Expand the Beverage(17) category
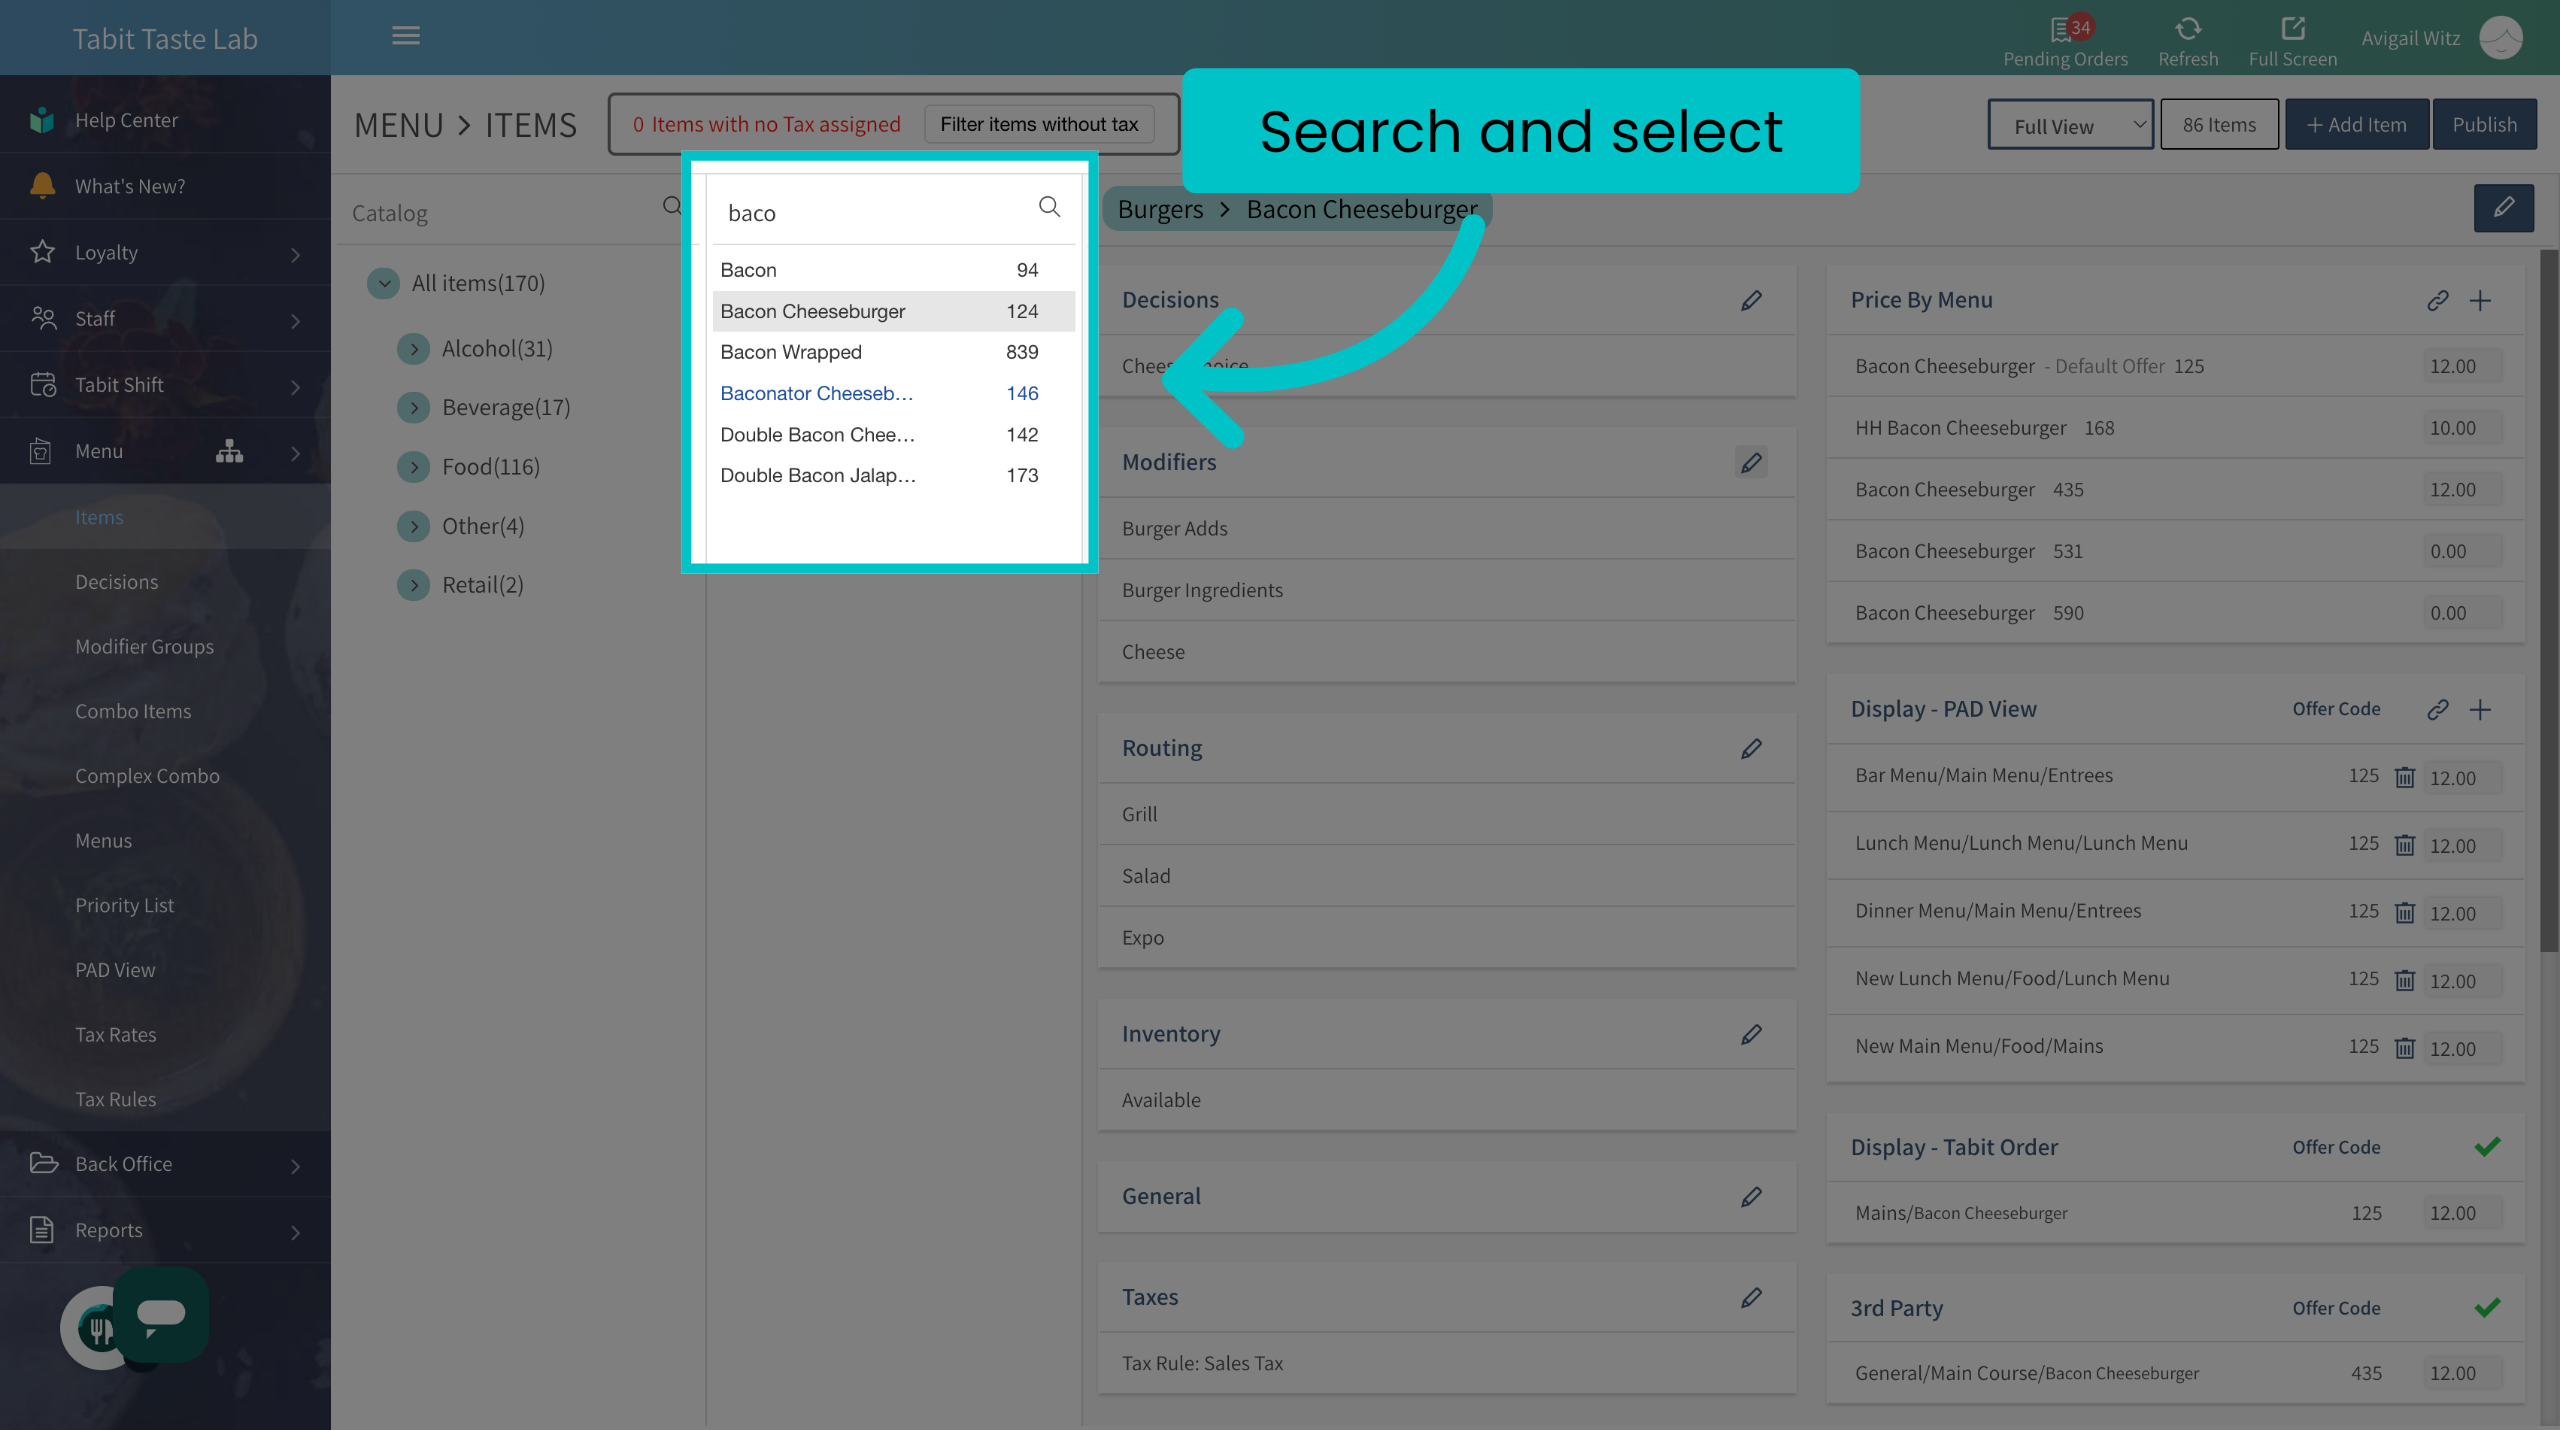 (x=413, y=407)
